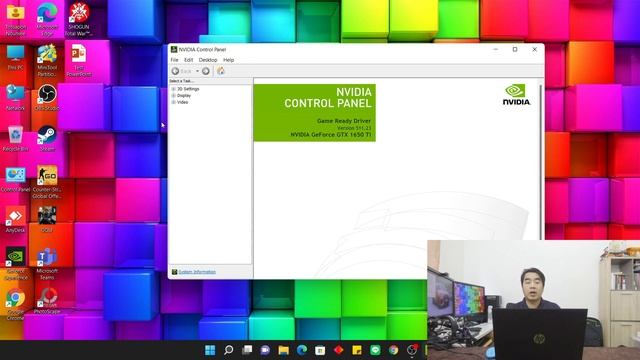Select the AnyDesk desktop shortcut
The height and width of the screenshot is (360, 640).
(16, 220)
